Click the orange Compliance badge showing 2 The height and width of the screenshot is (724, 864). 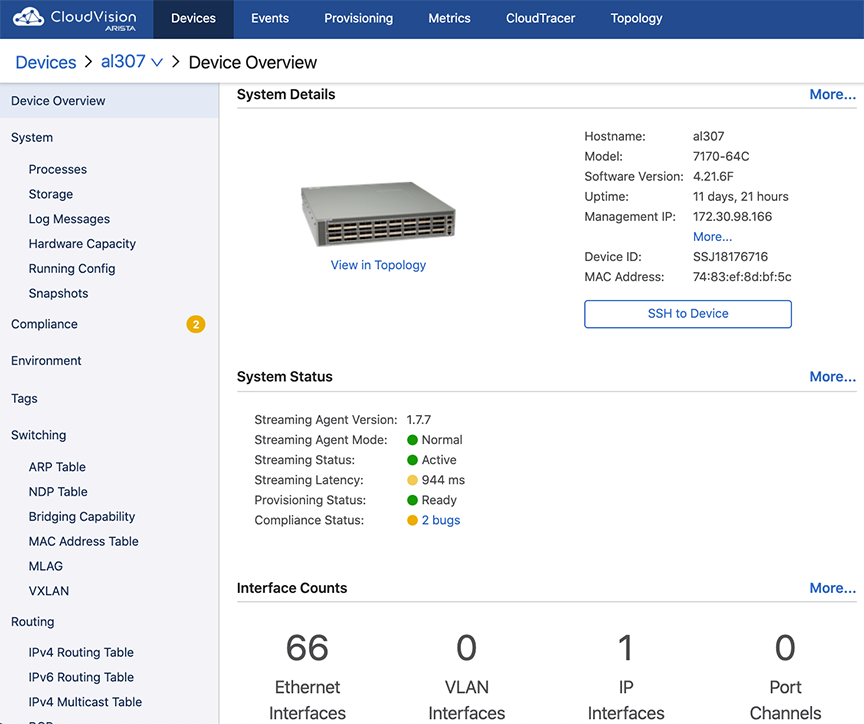point(196,325)
